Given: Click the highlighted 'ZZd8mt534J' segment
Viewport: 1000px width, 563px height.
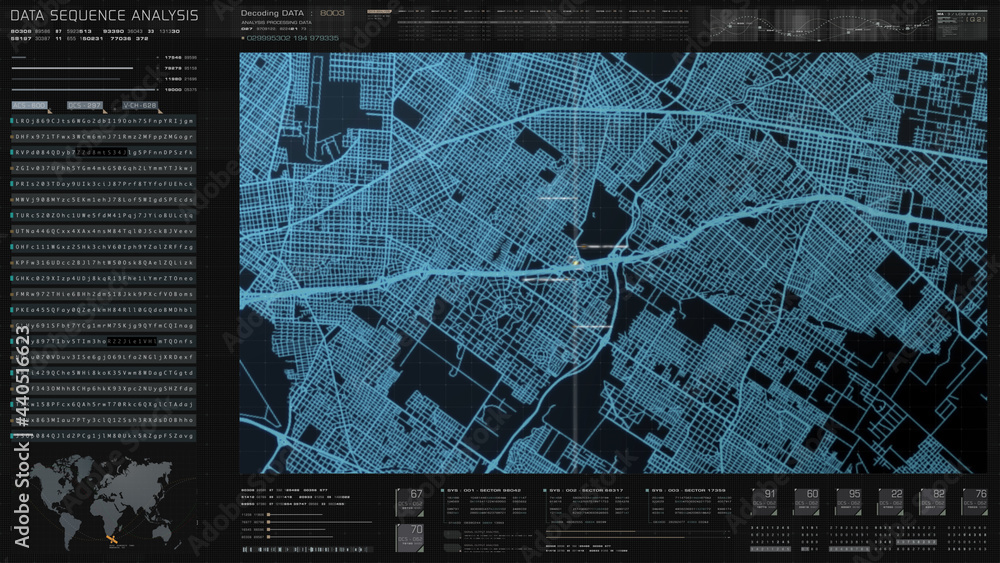Looking at the screenshot, I should pos(101,152).
